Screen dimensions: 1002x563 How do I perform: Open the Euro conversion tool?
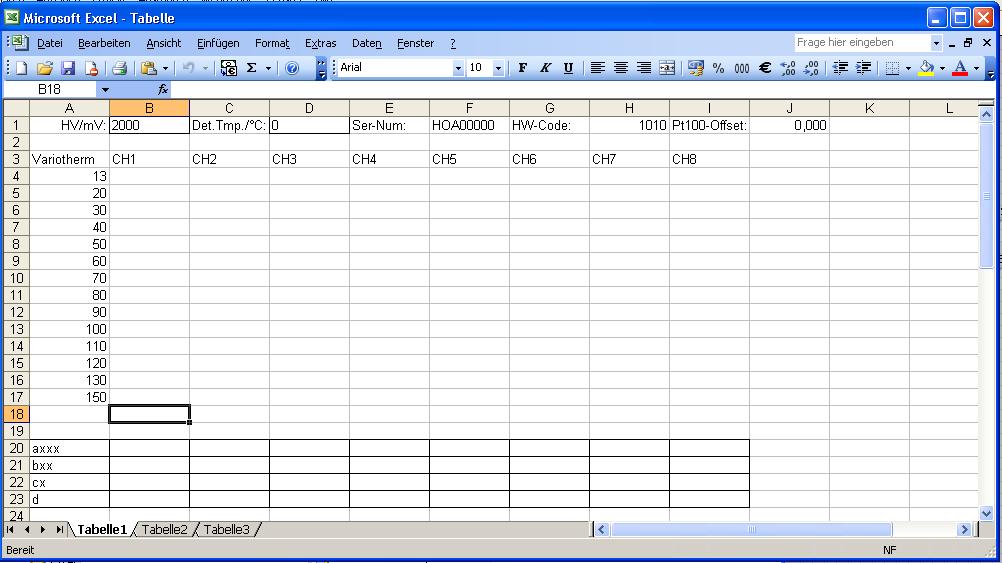point(228,68)
